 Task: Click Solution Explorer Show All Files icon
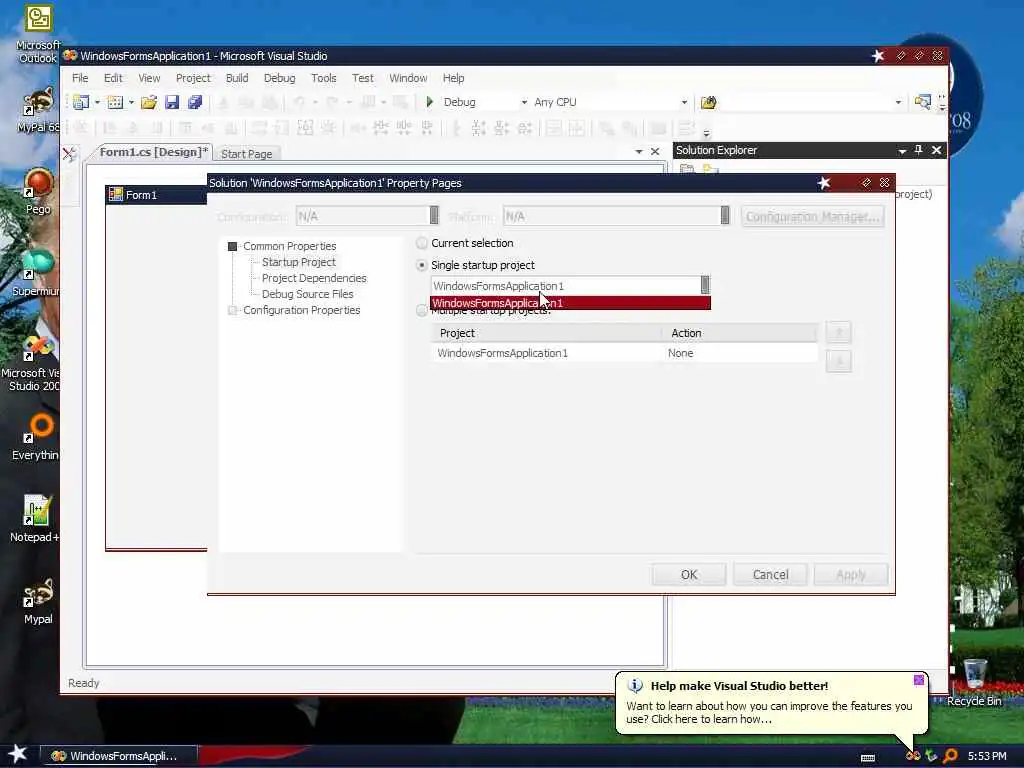pyautogui.click(x=710, y=170)
